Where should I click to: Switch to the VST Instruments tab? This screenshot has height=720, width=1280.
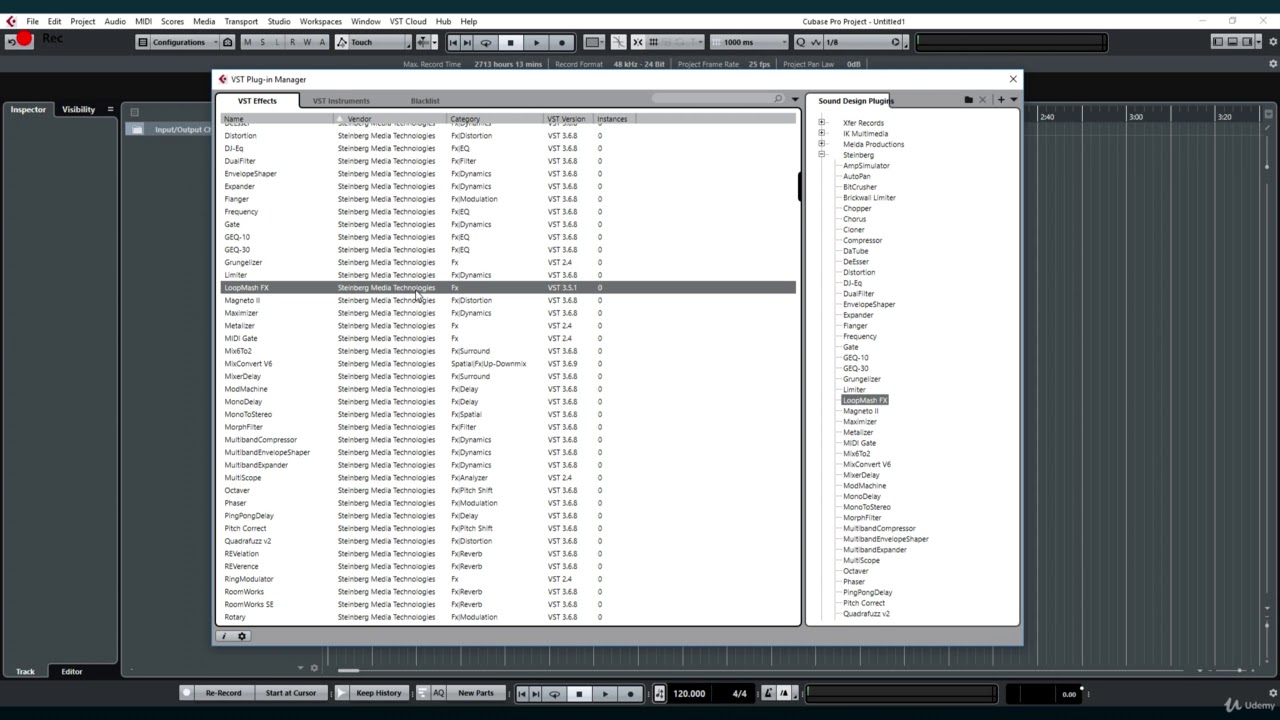(x=341, y=101)
